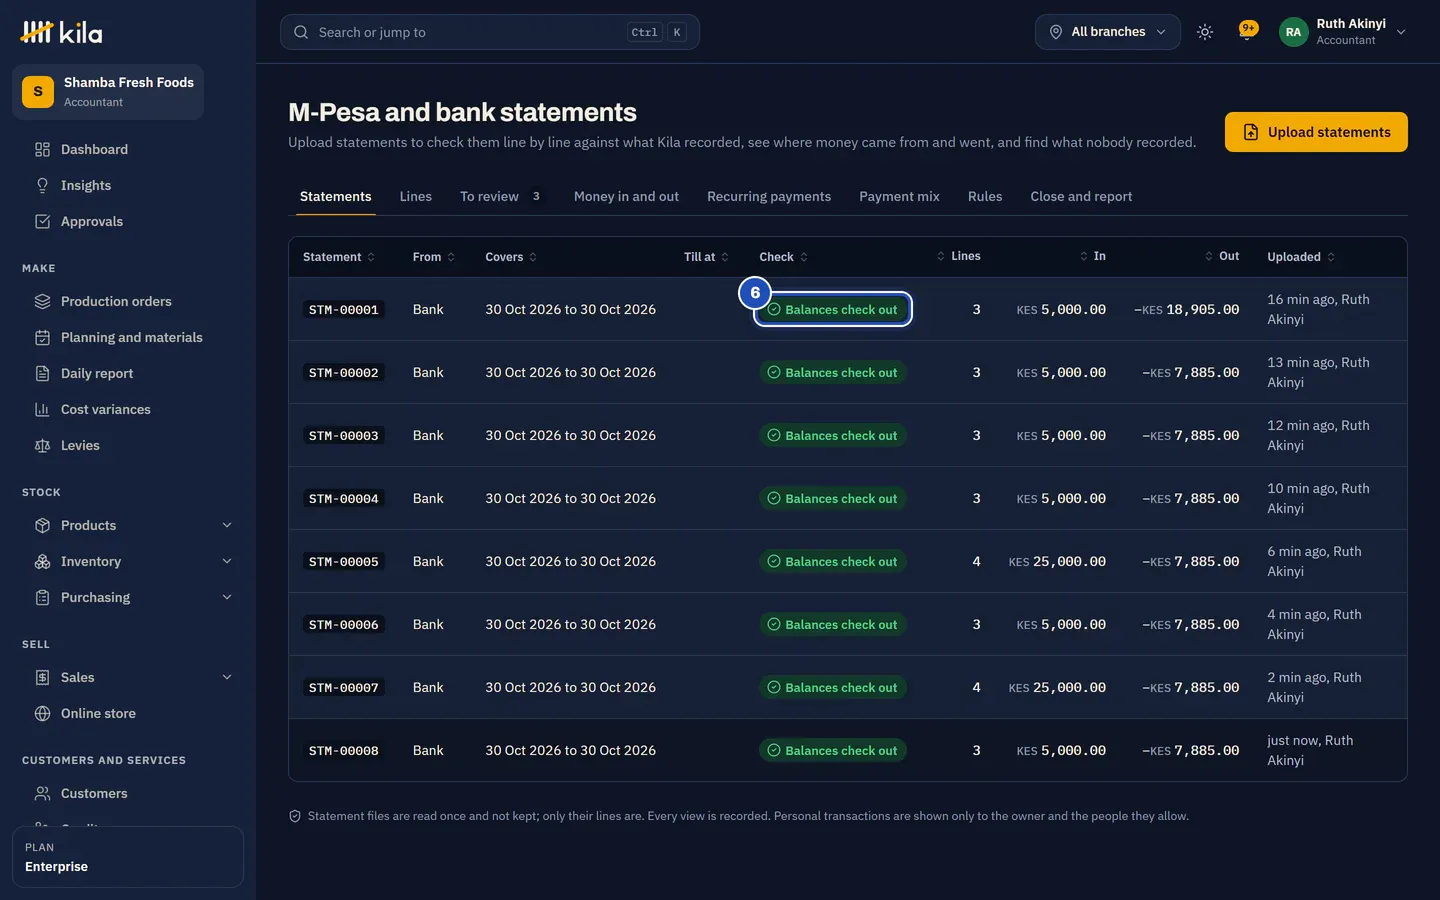Click the Insights lightbulb icon
Screen dimensions: 1440x900
click(x=42, y=185)
